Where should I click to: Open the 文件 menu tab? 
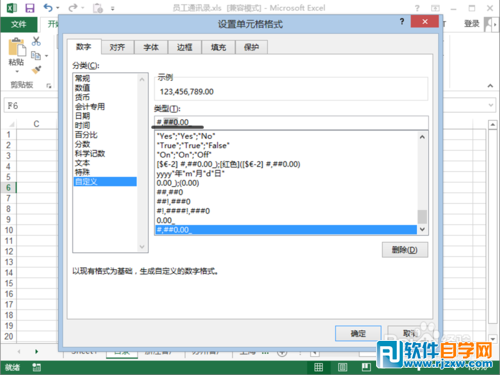(x=19, y=24)
